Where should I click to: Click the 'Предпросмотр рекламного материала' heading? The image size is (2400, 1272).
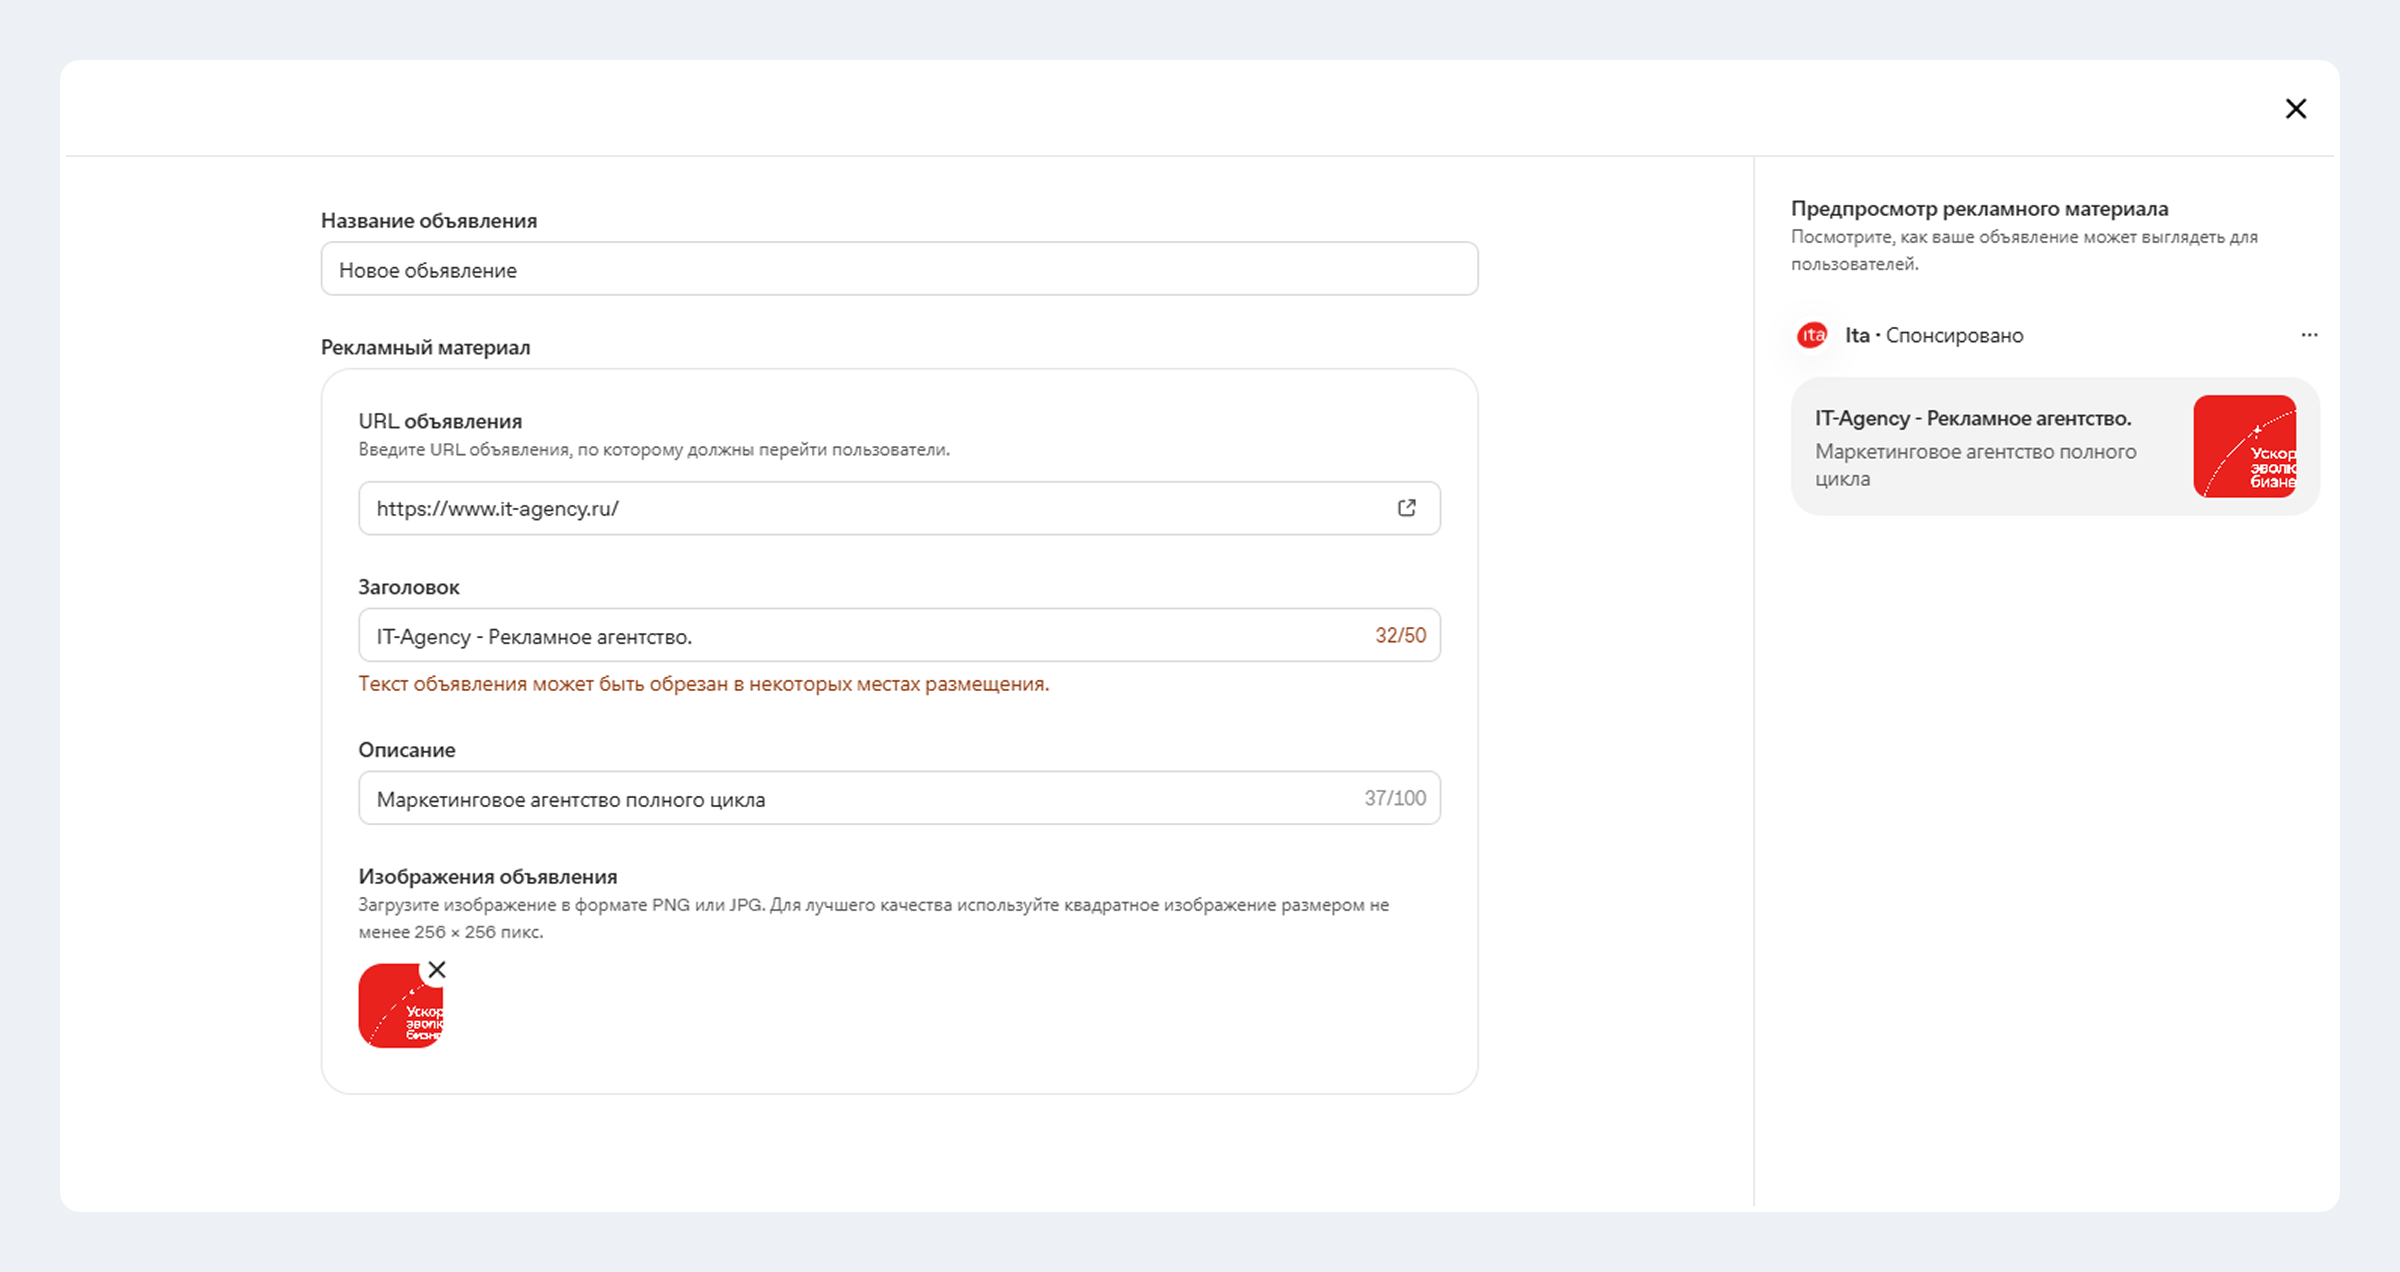coord(1979,209)
